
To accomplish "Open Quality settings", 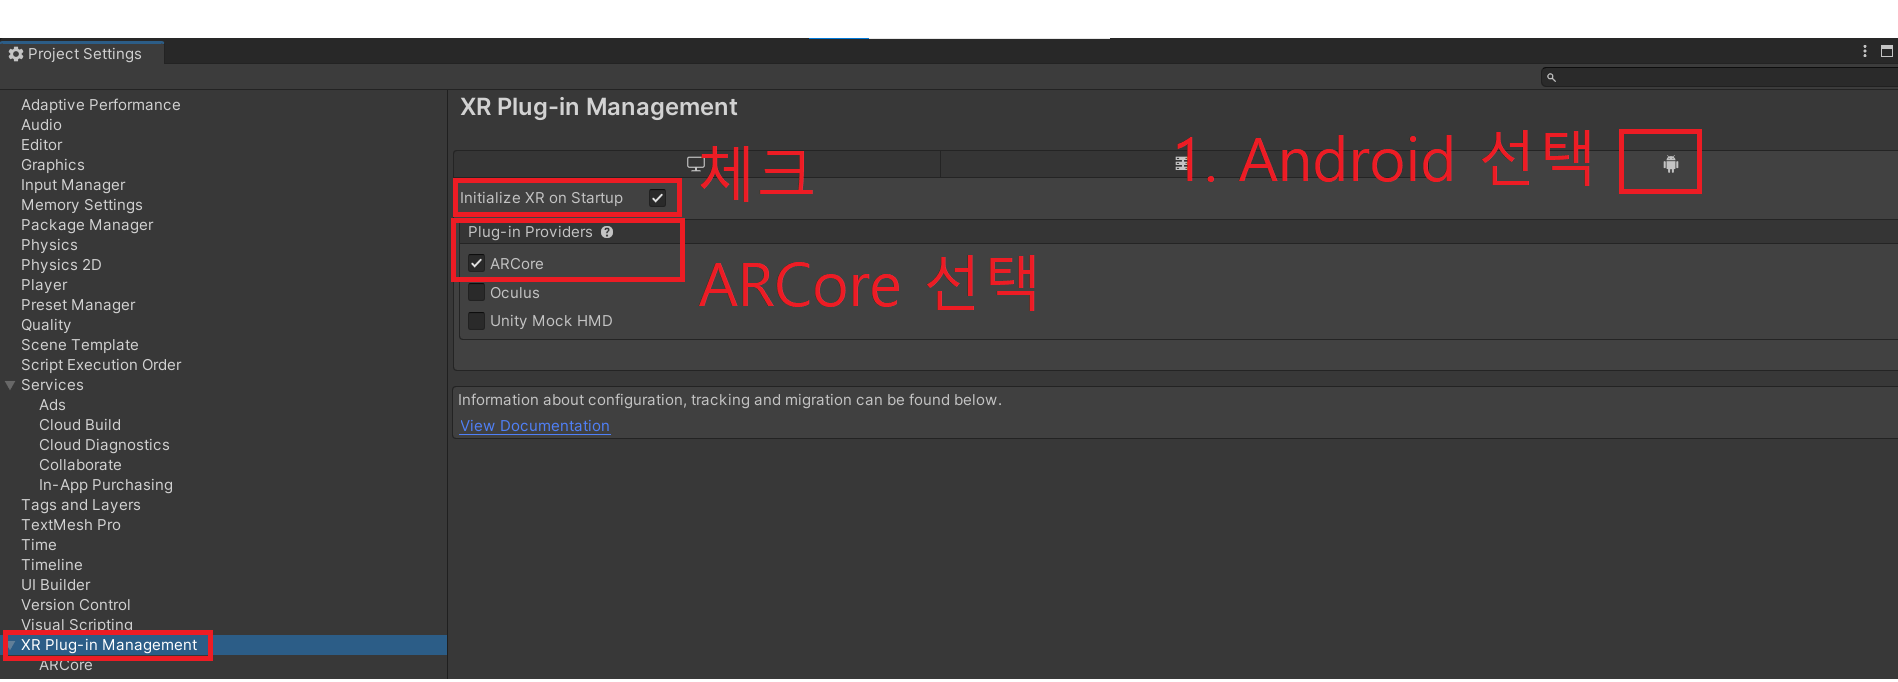I will (x=46, y=325).
